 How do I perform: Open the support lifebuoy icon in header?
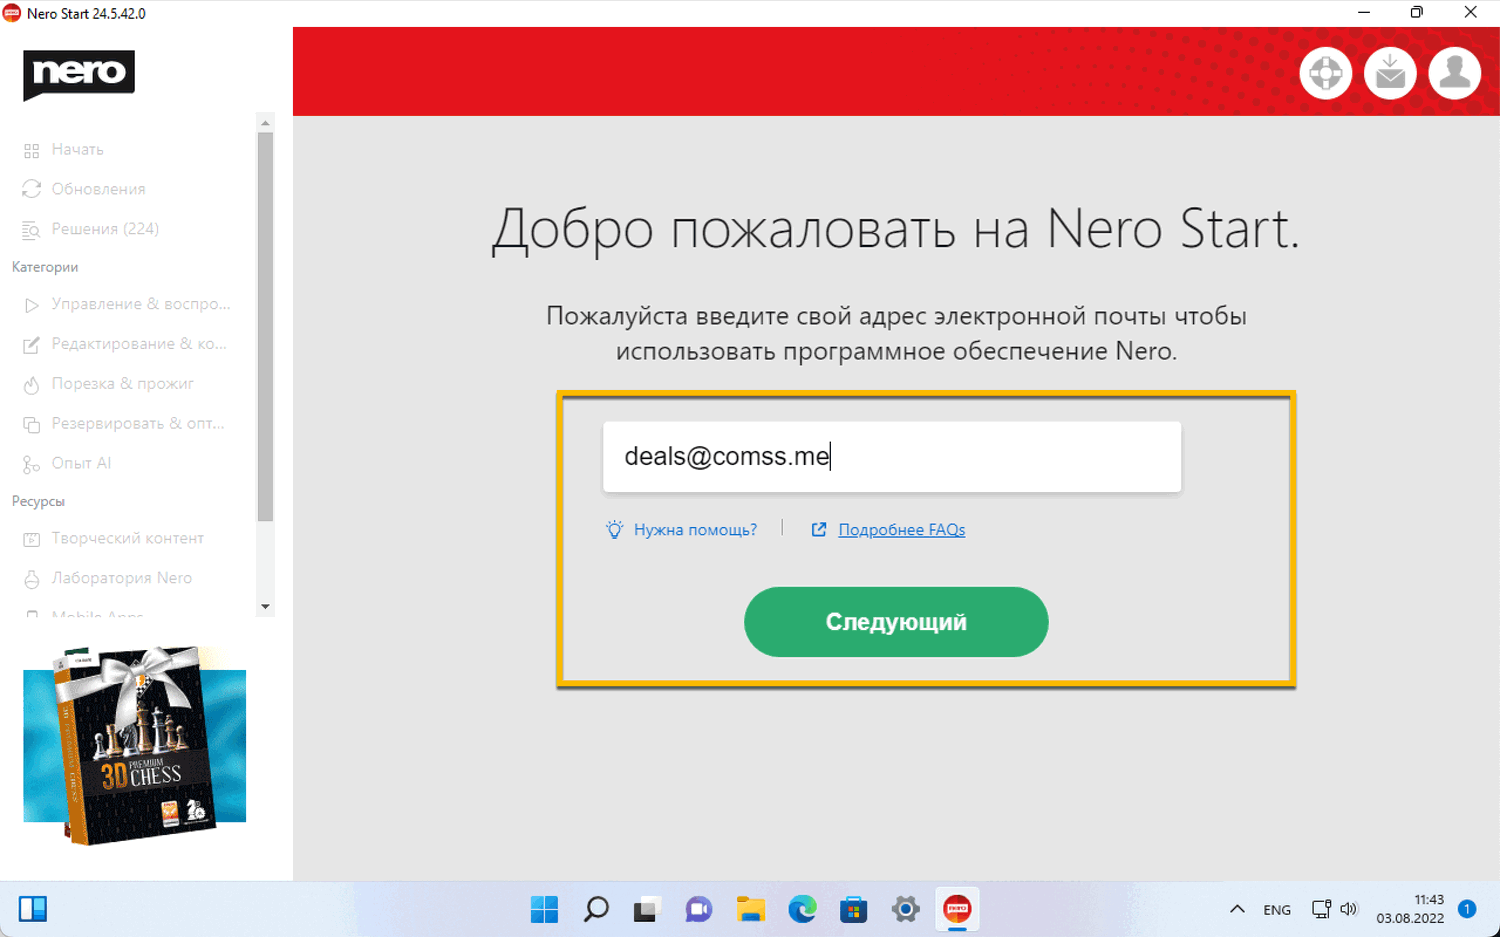(1326, 73)
